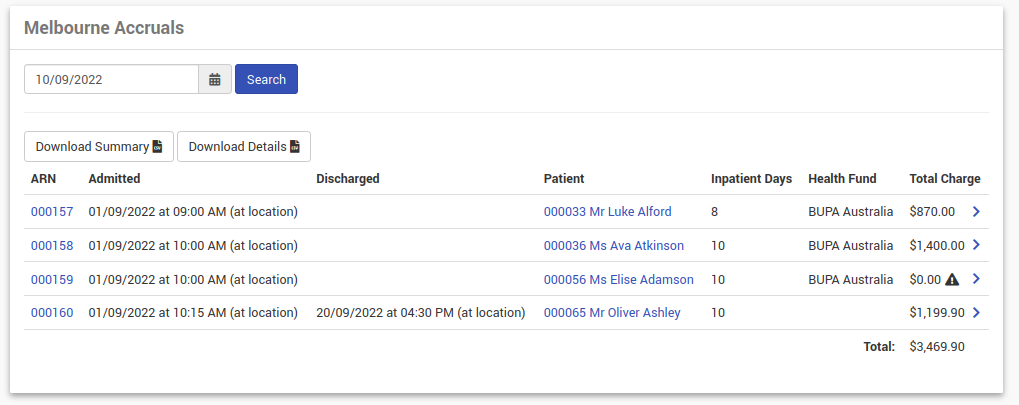Expand the row for ARN 000157 via chevron
Viewport: 1019px width, 405px height.
point(976,212)
